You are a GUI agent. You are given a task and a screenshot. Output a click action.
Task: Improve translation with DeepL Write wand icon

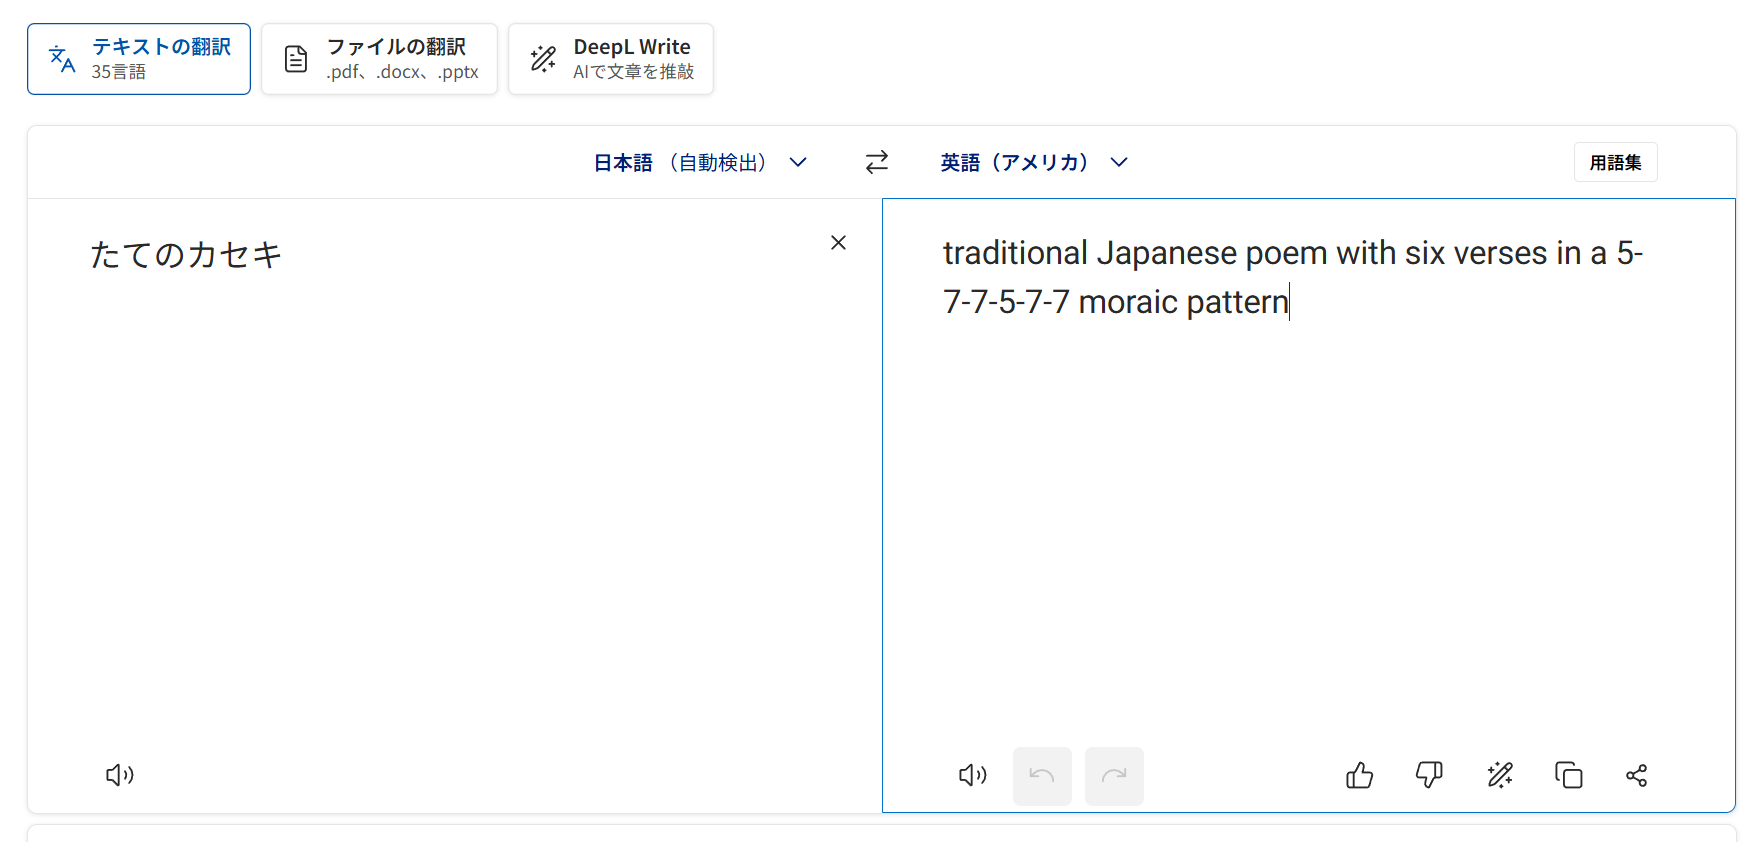click(x=1499, y=775)
